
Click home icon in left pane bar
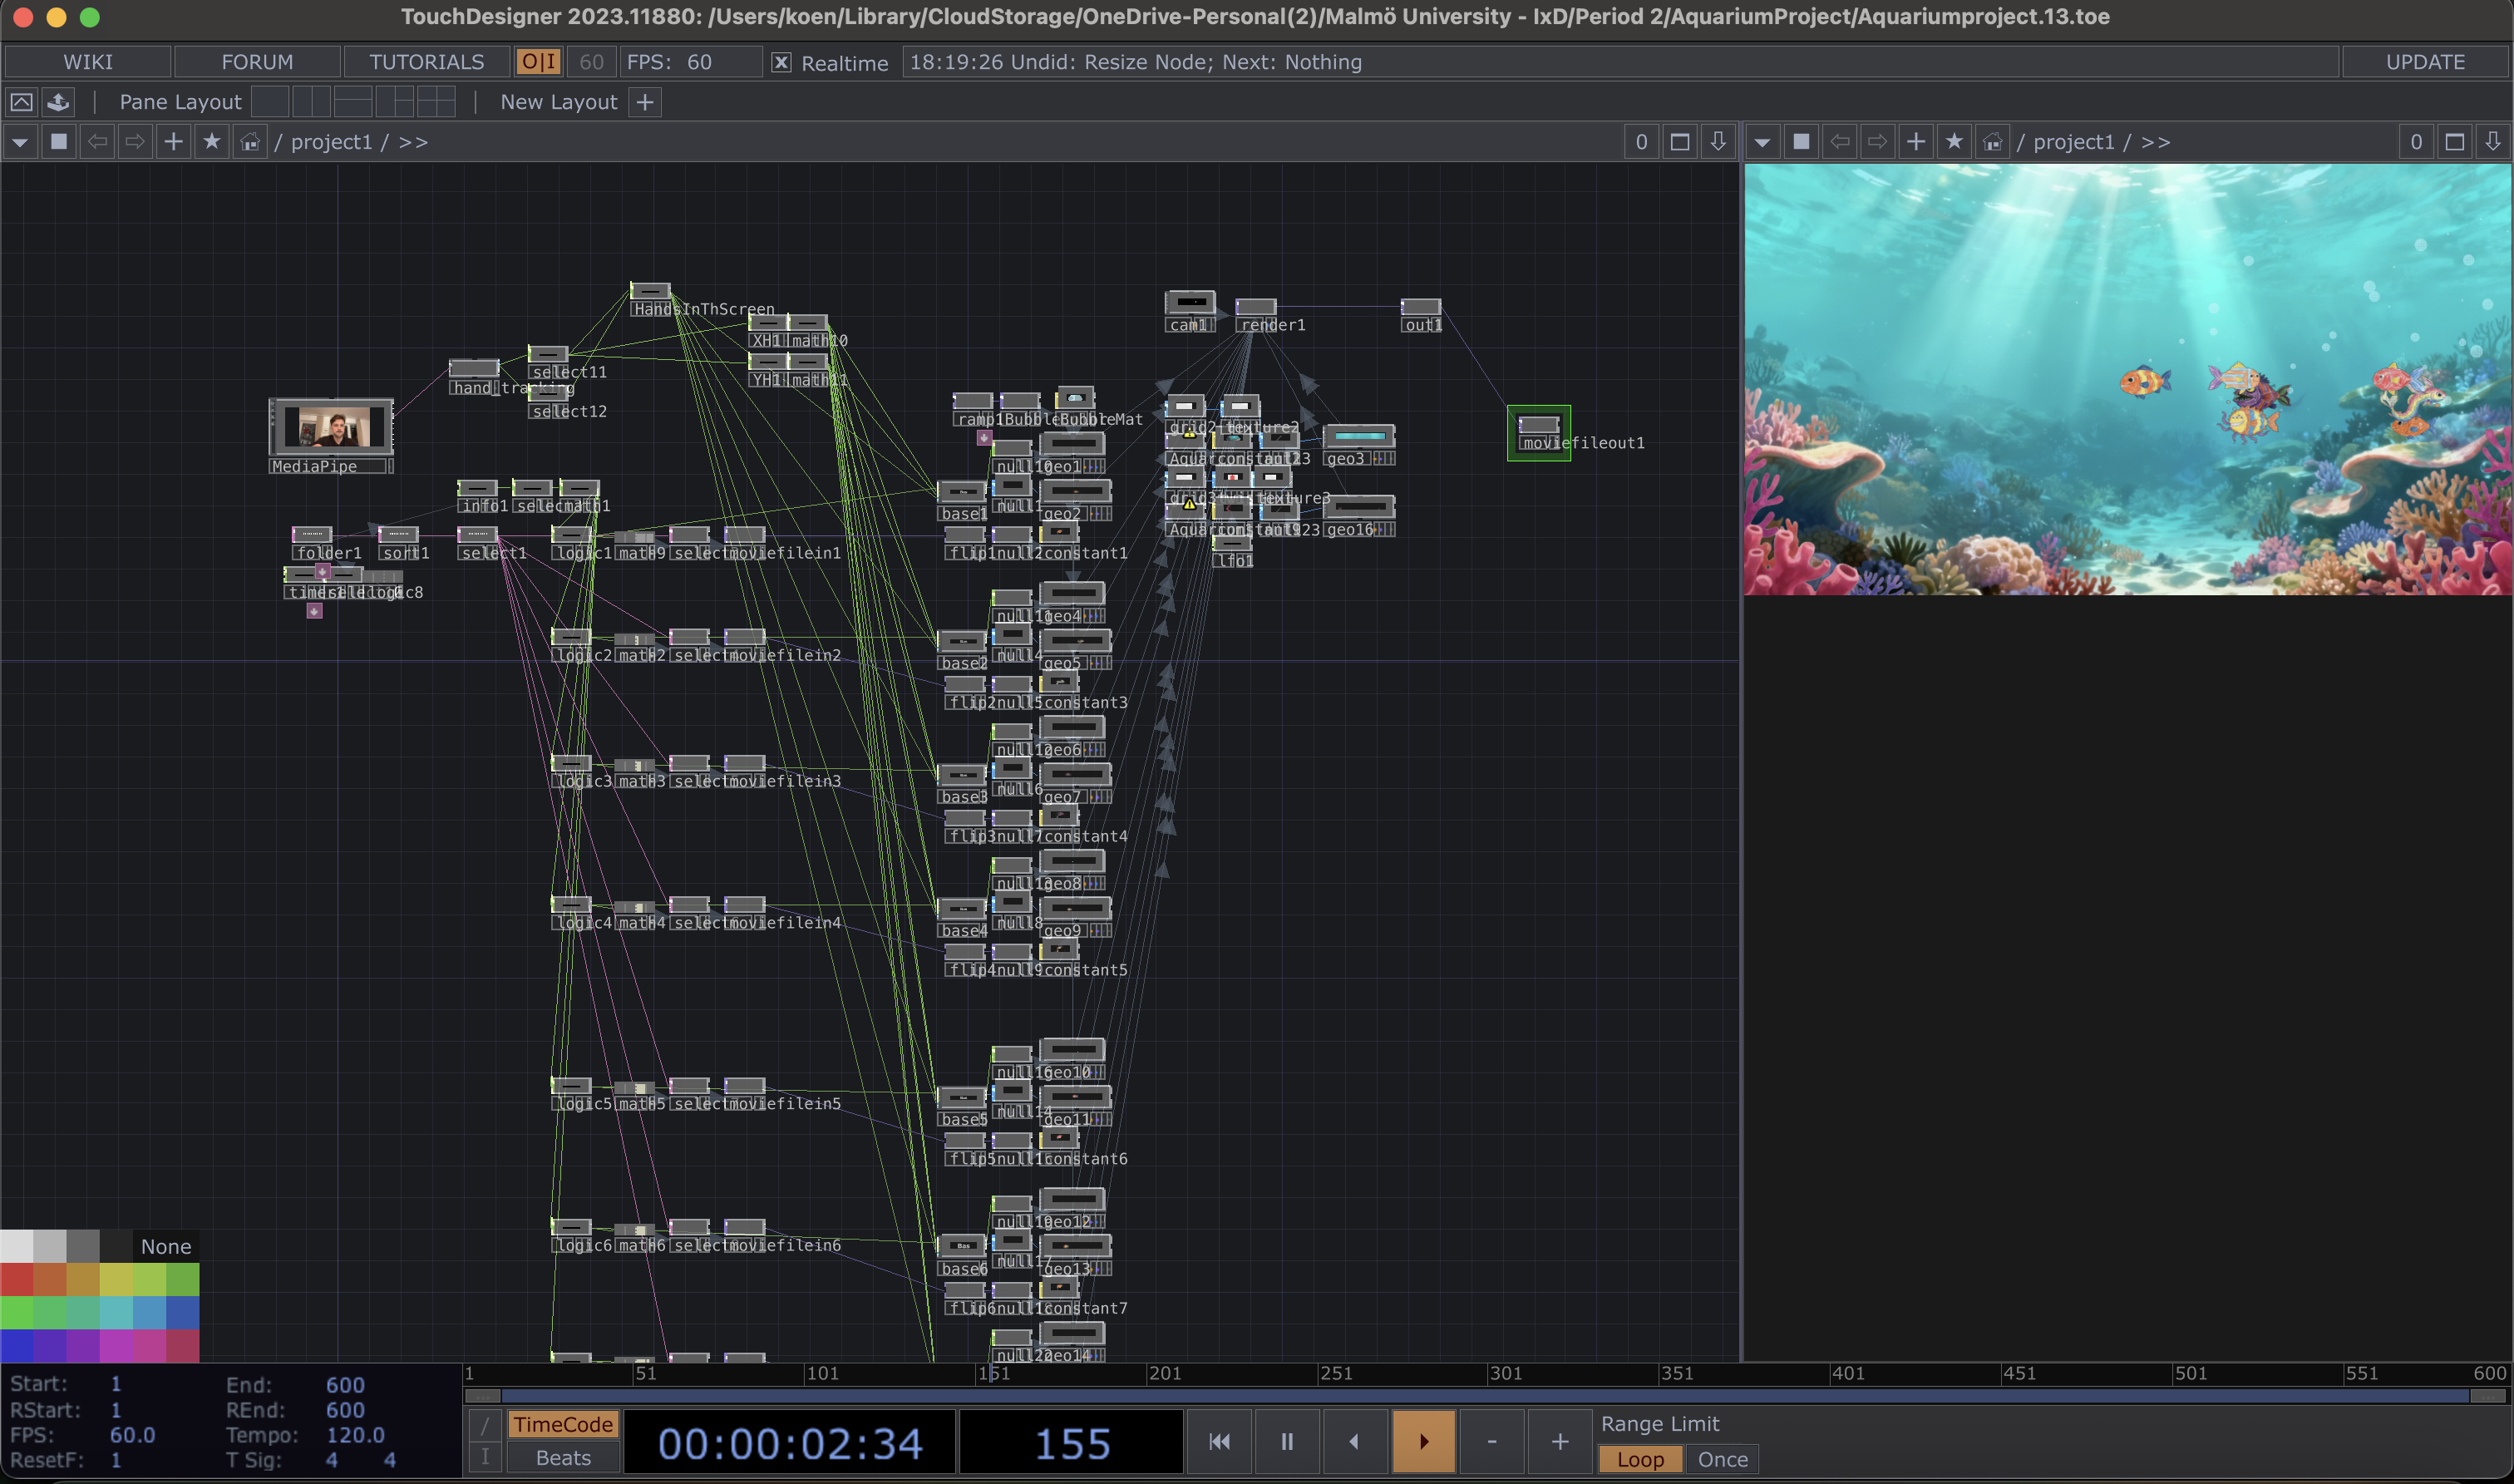[250, 142]
